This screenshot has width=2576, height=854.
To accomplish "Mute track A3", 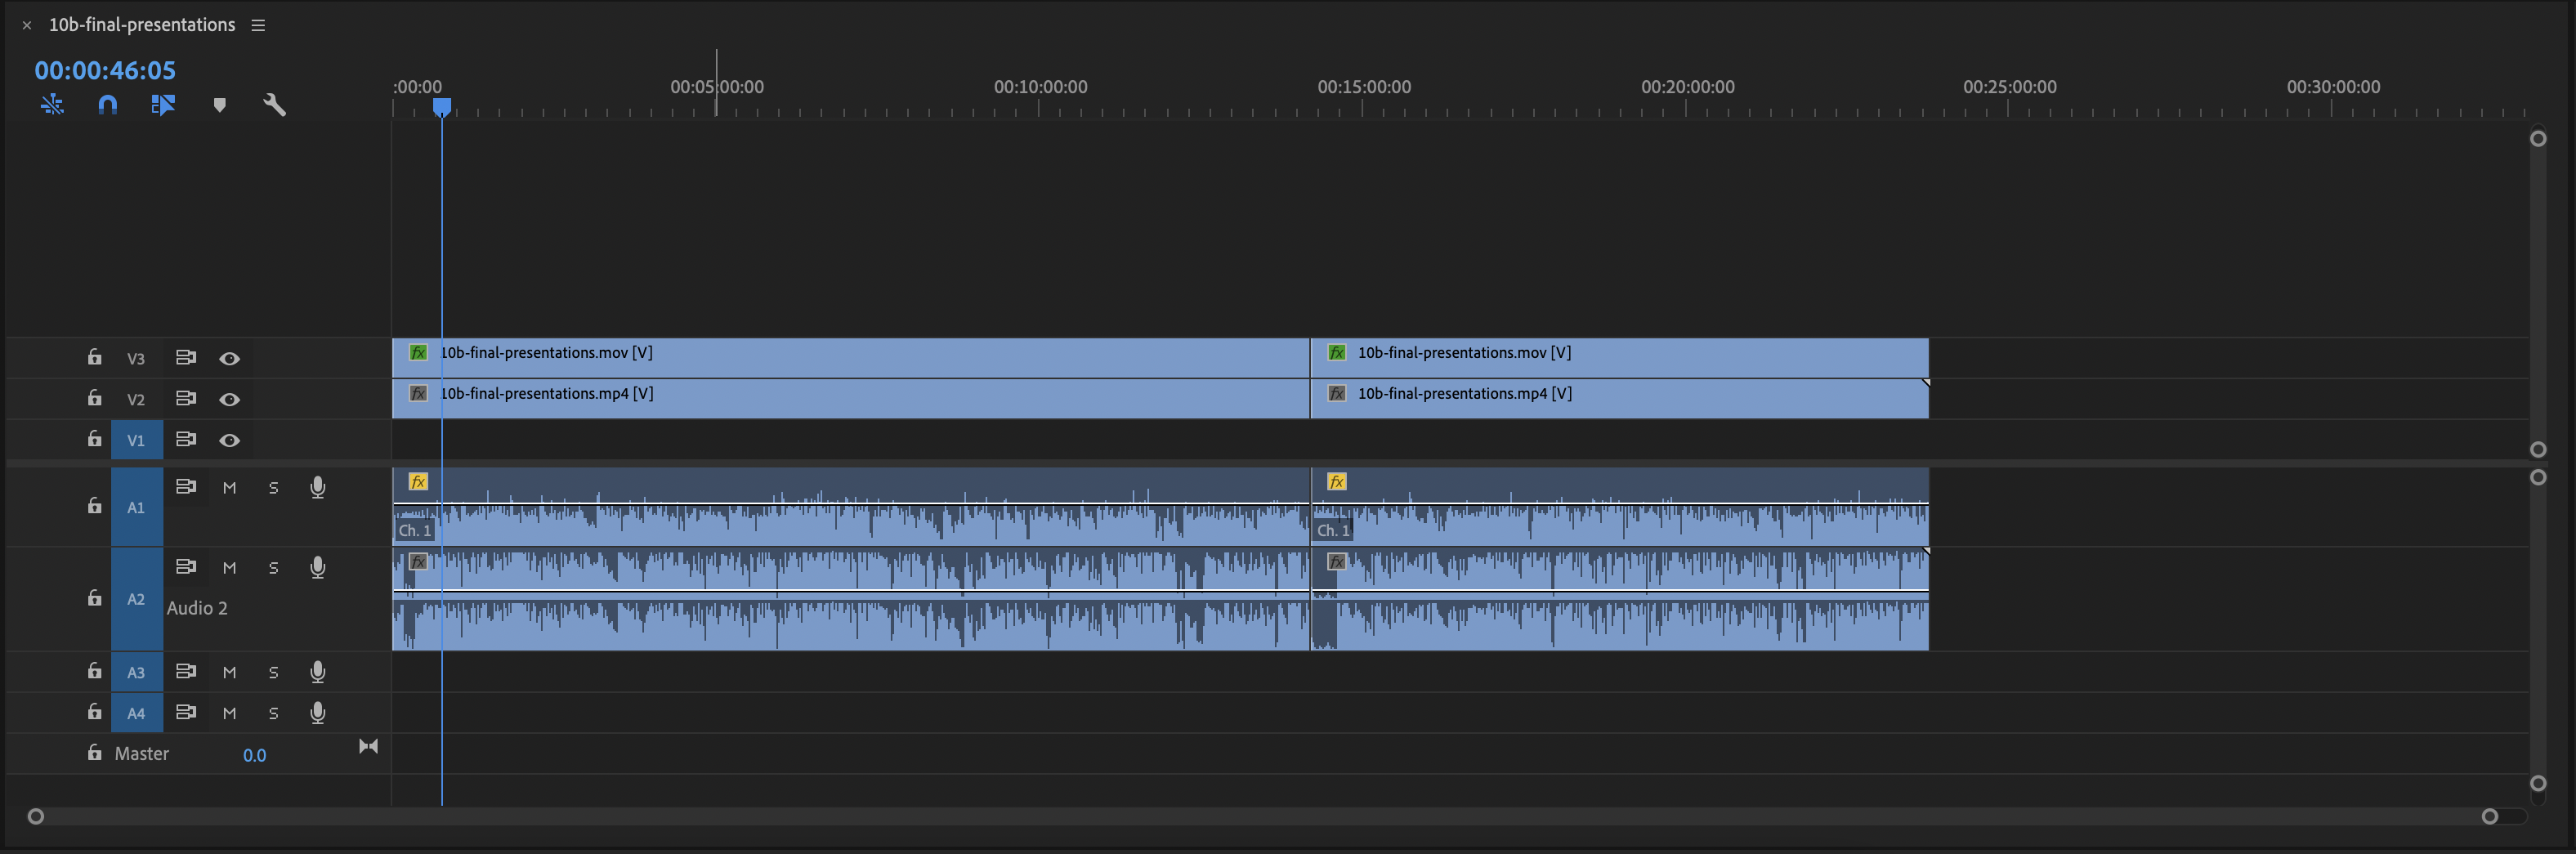I will pos(230,673).
